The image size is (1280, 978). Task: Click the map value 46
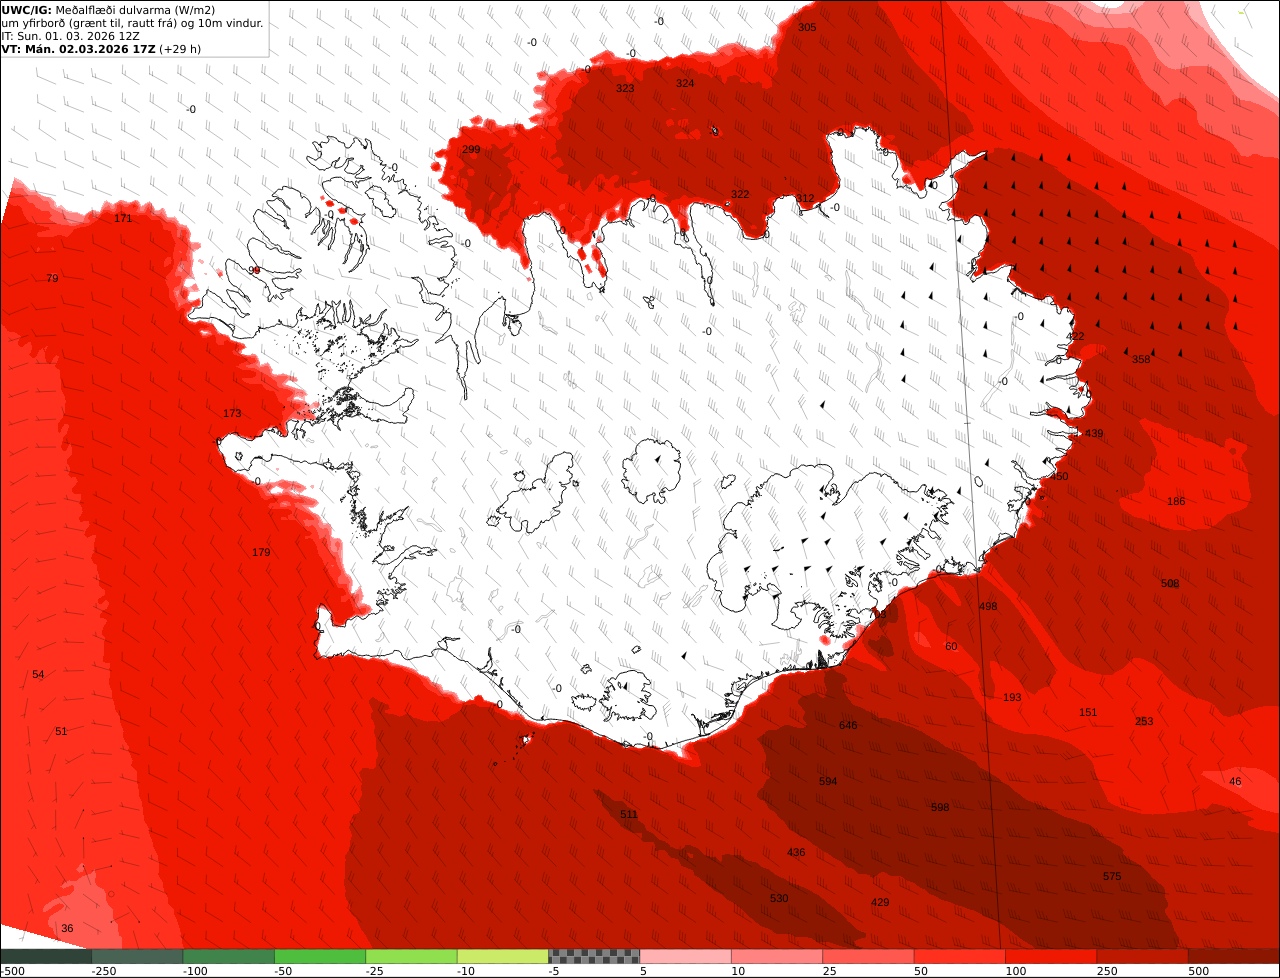point(1235,781)
